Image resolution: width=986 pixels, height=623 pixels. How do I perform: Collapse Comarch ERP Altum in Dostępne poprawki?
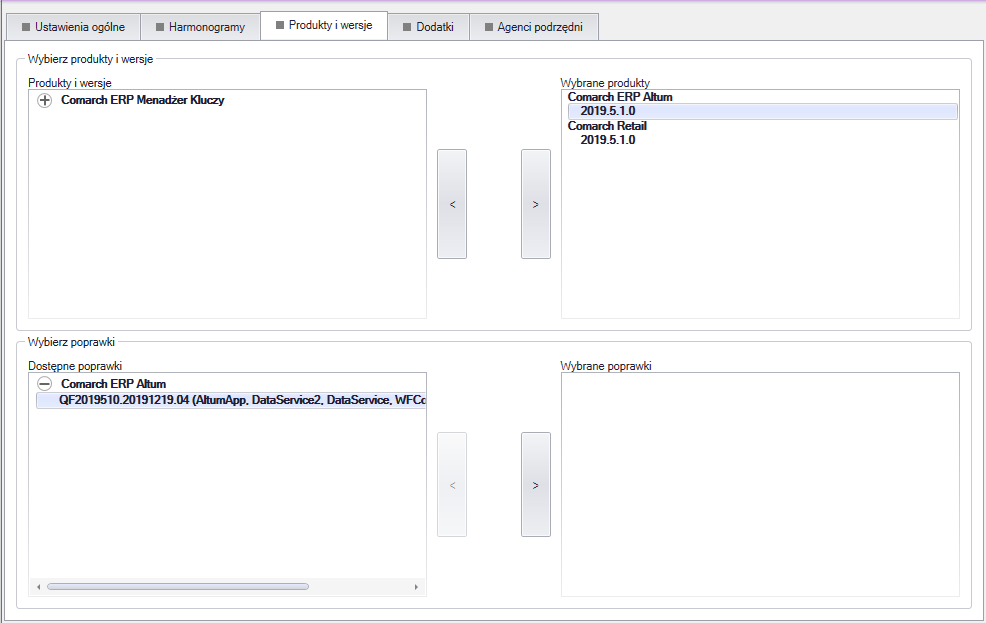(45, 383)
